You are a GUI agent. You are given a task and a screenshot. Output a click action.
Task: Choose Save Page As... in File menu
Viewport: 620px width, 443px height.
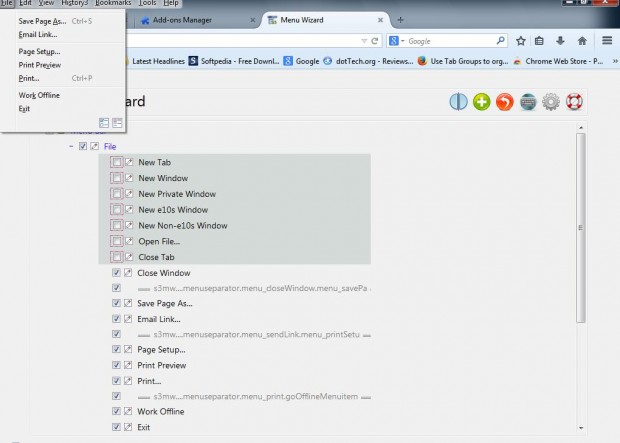[63, 21]
